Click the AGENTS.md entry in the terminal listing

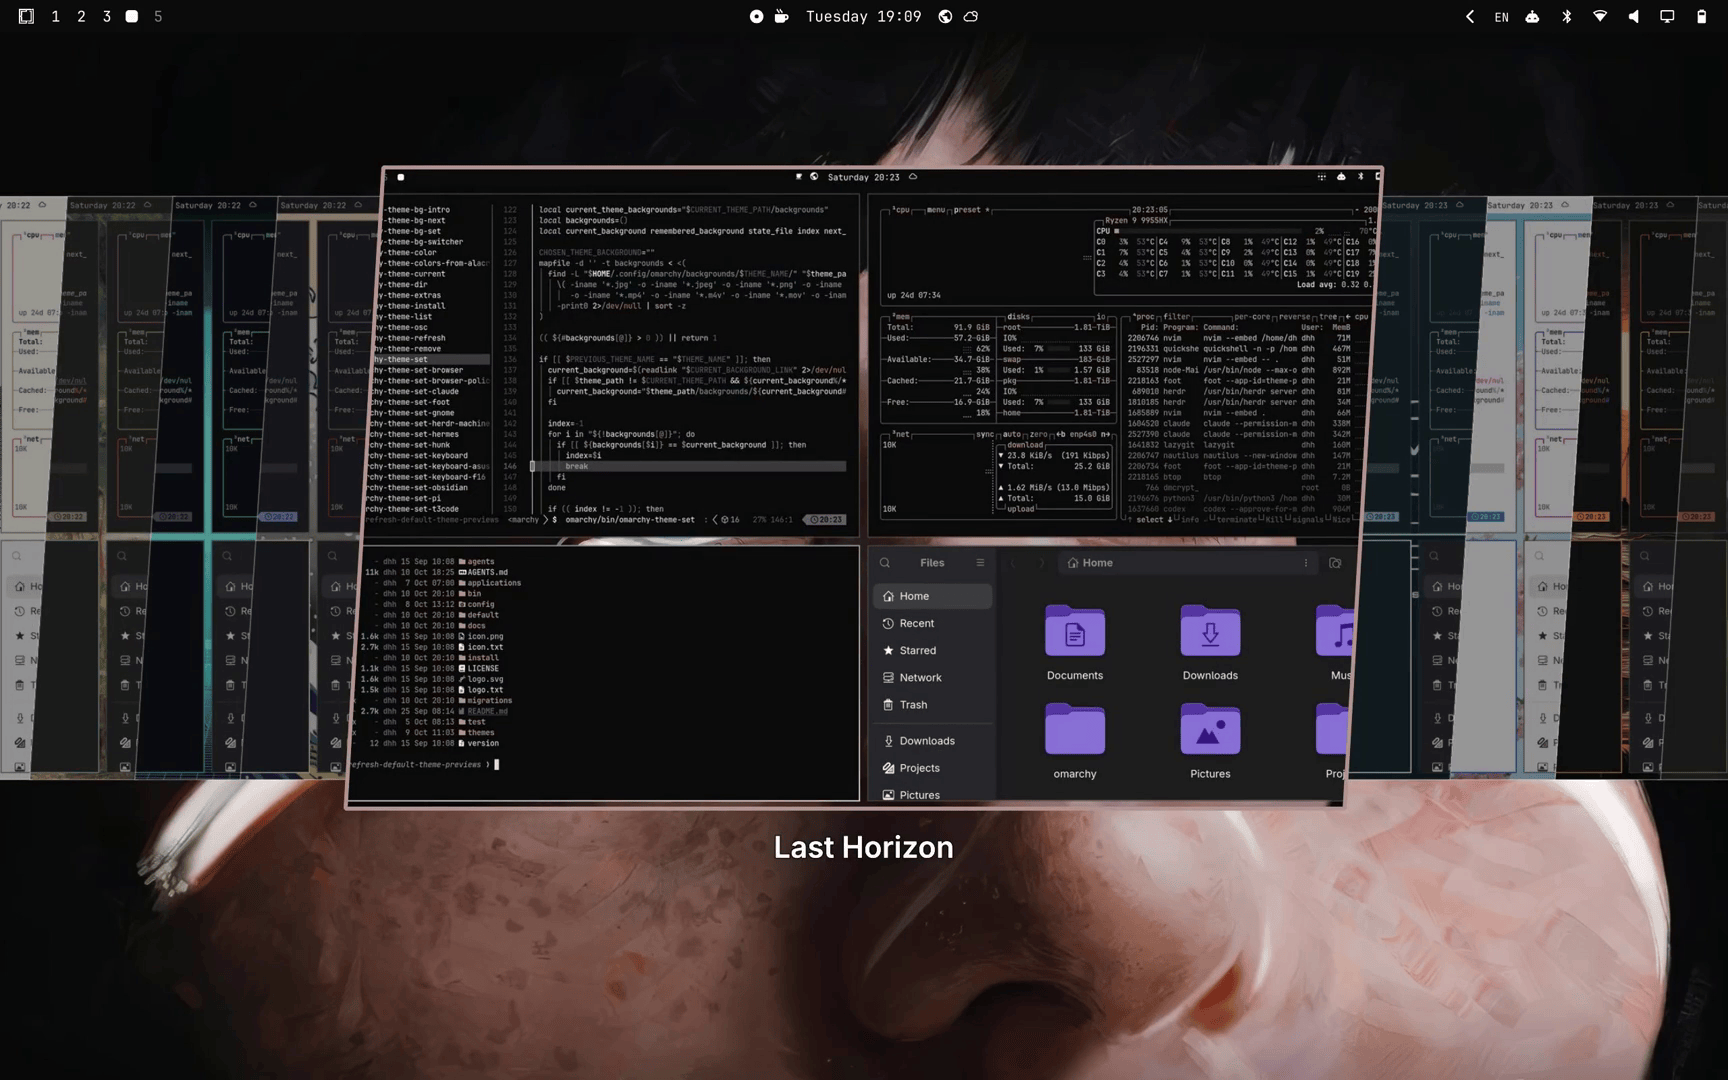pos(484,572)
